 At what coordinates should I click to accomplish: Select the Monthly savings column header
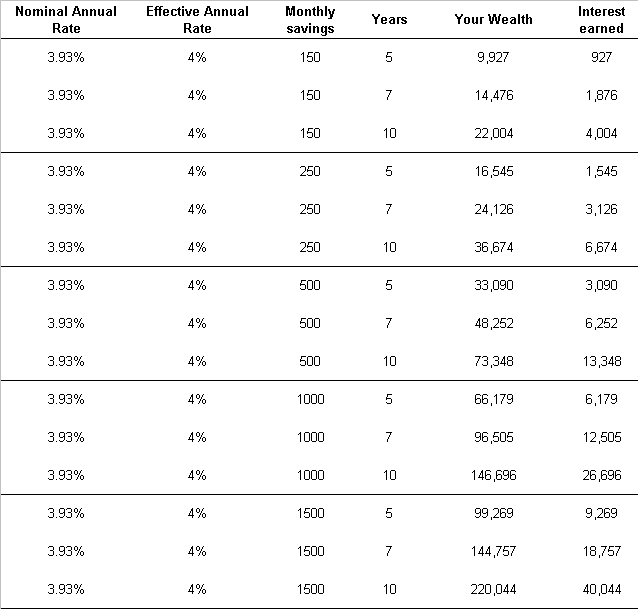pyautogui.click(x=310, y=20)
